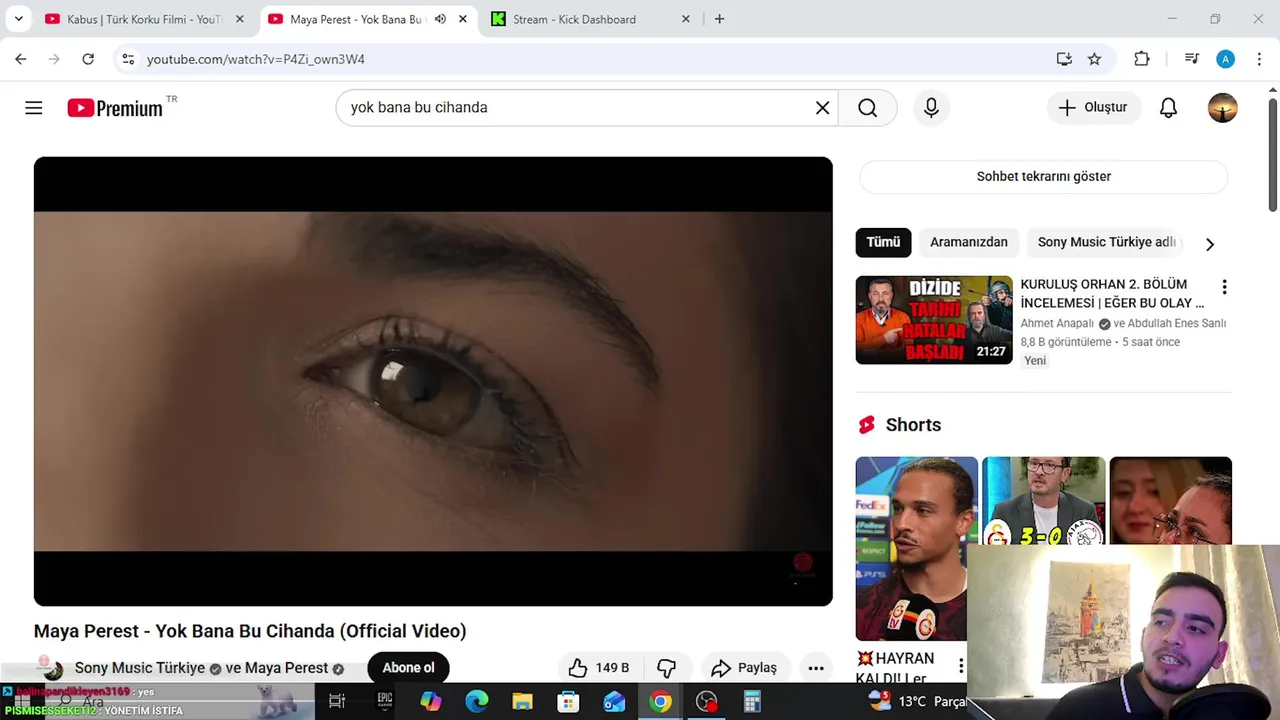Open Ahmet Anapalı channel link
The image size is (1280, 720).
(1058, 323)
